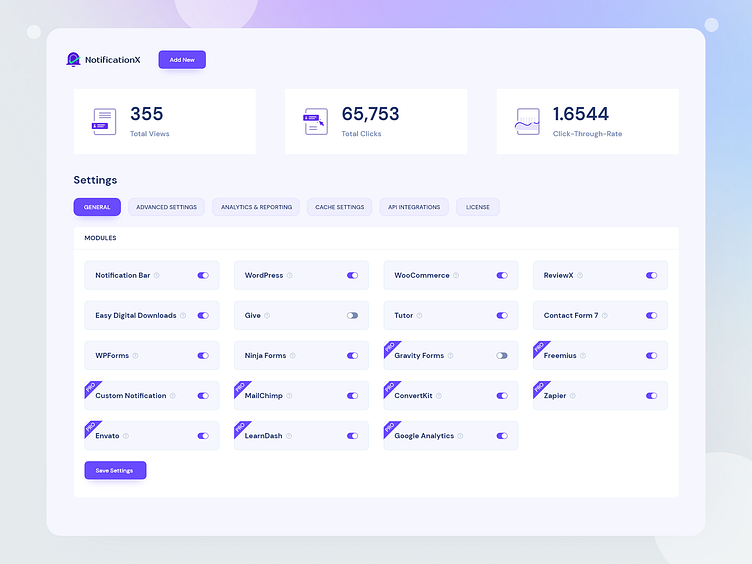
Task: Open the API Integrations tab
Action: point(414,207)
